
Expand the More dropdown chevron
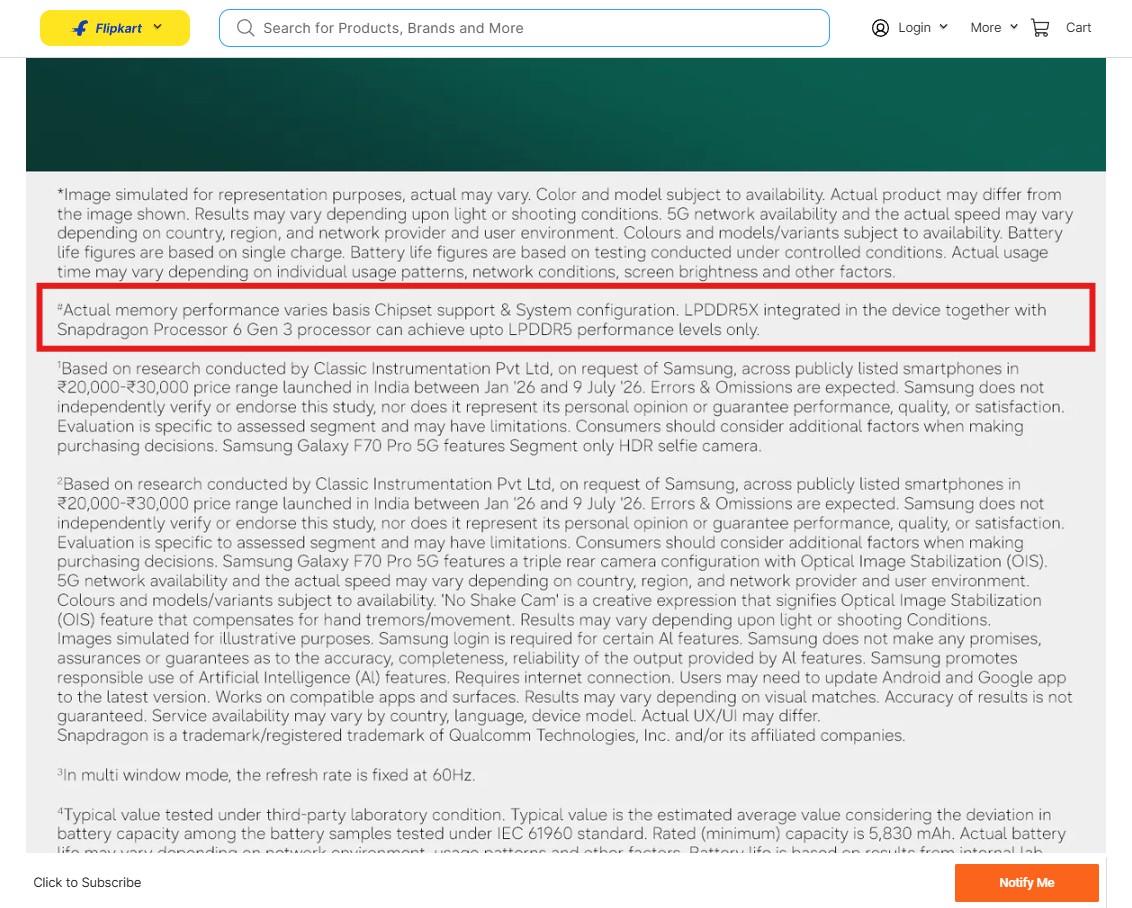[1014, 27]
